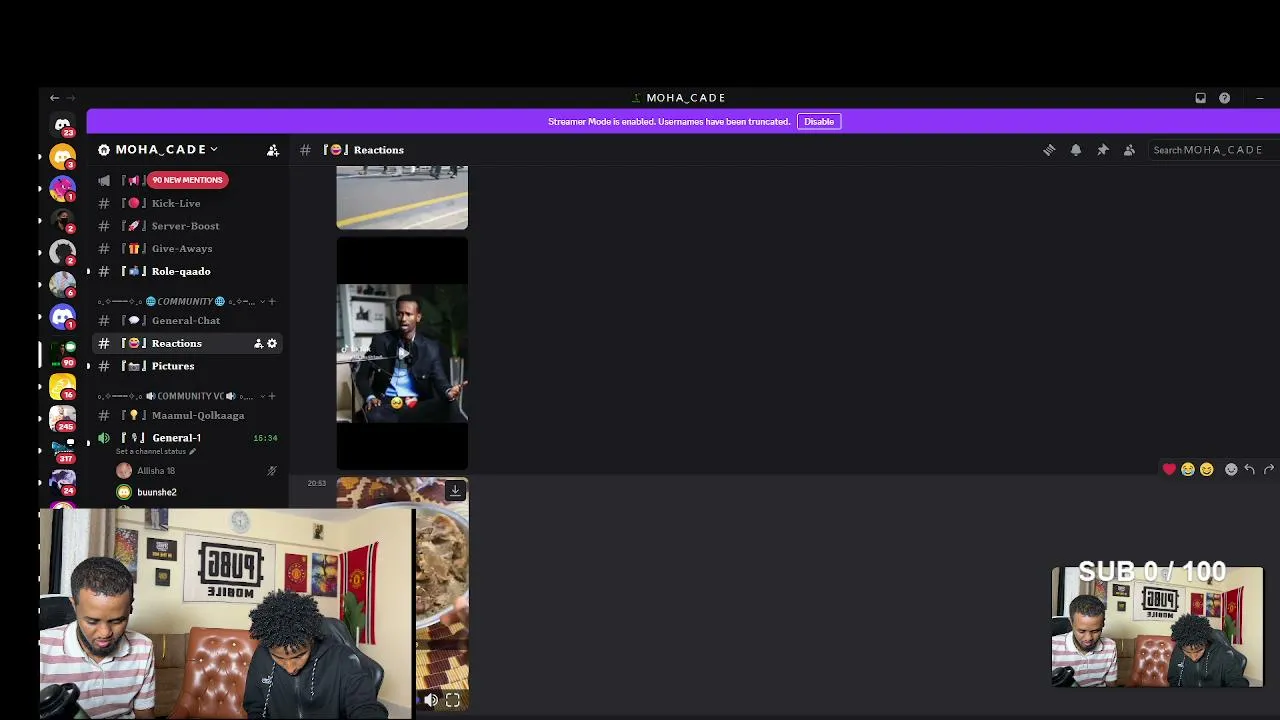This screenshot has width=1280, height=720.
Task: Open the Server-Boost channel
Action: (188, 226)
